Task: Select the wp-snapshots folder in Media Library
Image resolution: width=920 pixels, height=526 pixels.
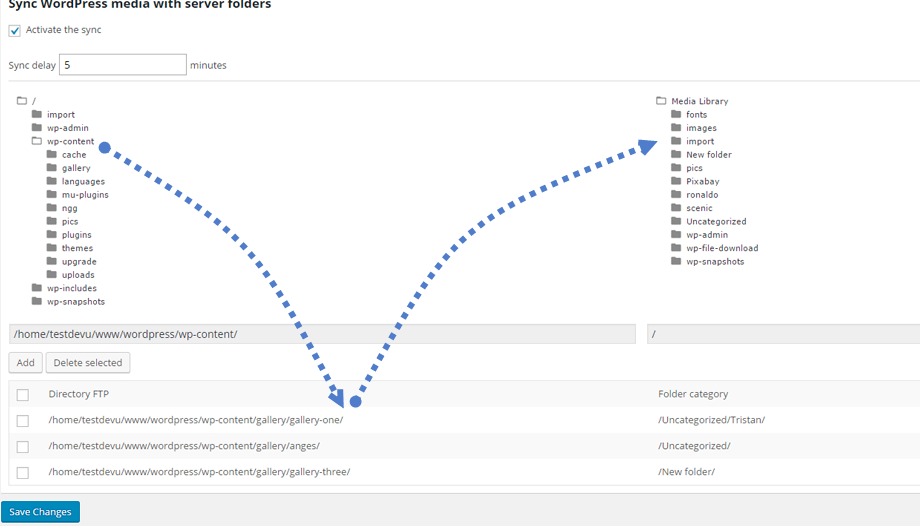Action: (715, 262)
